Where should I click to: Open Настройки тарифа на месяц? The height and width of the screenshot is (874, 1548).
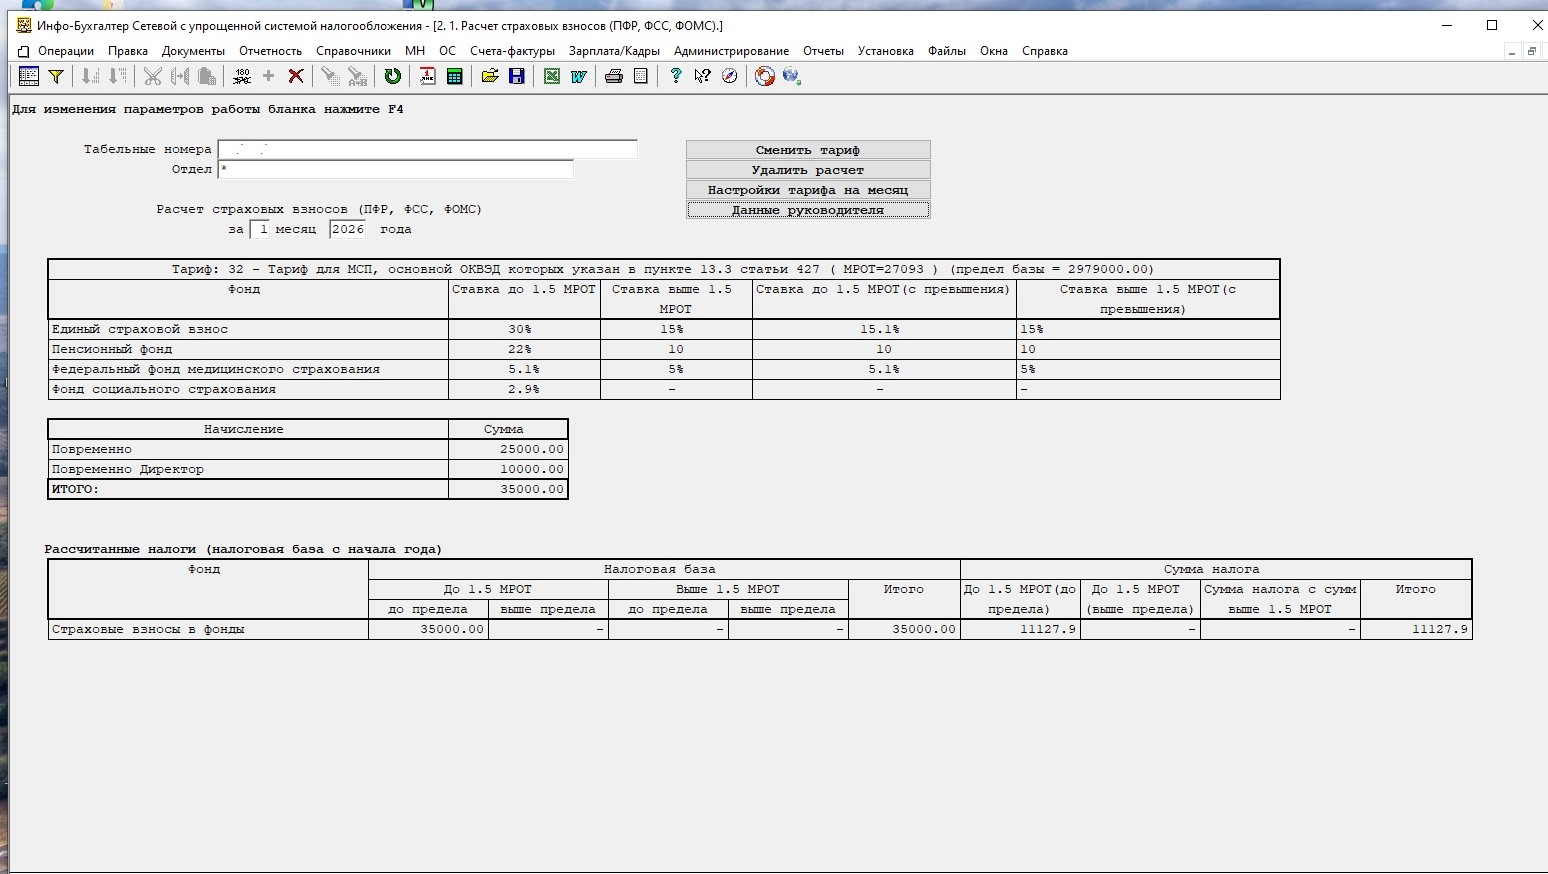(x=808, y=190)
